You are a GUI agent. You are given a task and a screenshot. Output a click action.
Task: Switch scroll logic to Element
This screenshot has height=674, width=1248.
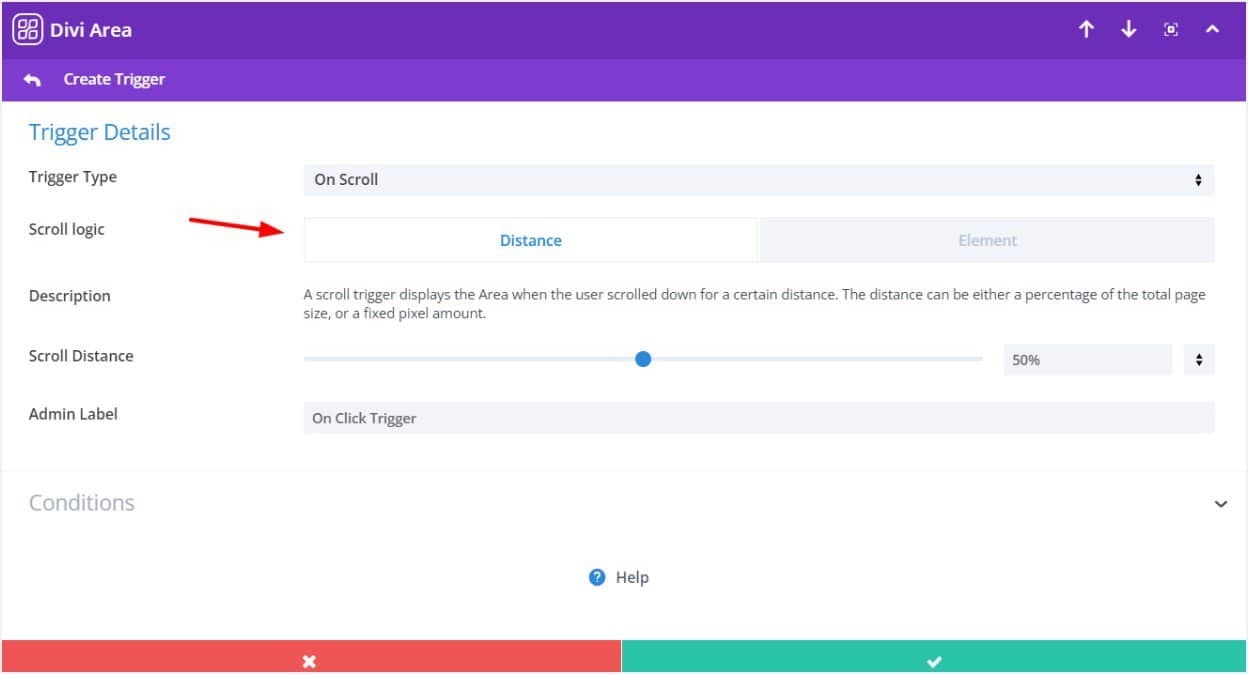(x=987, y=240)
